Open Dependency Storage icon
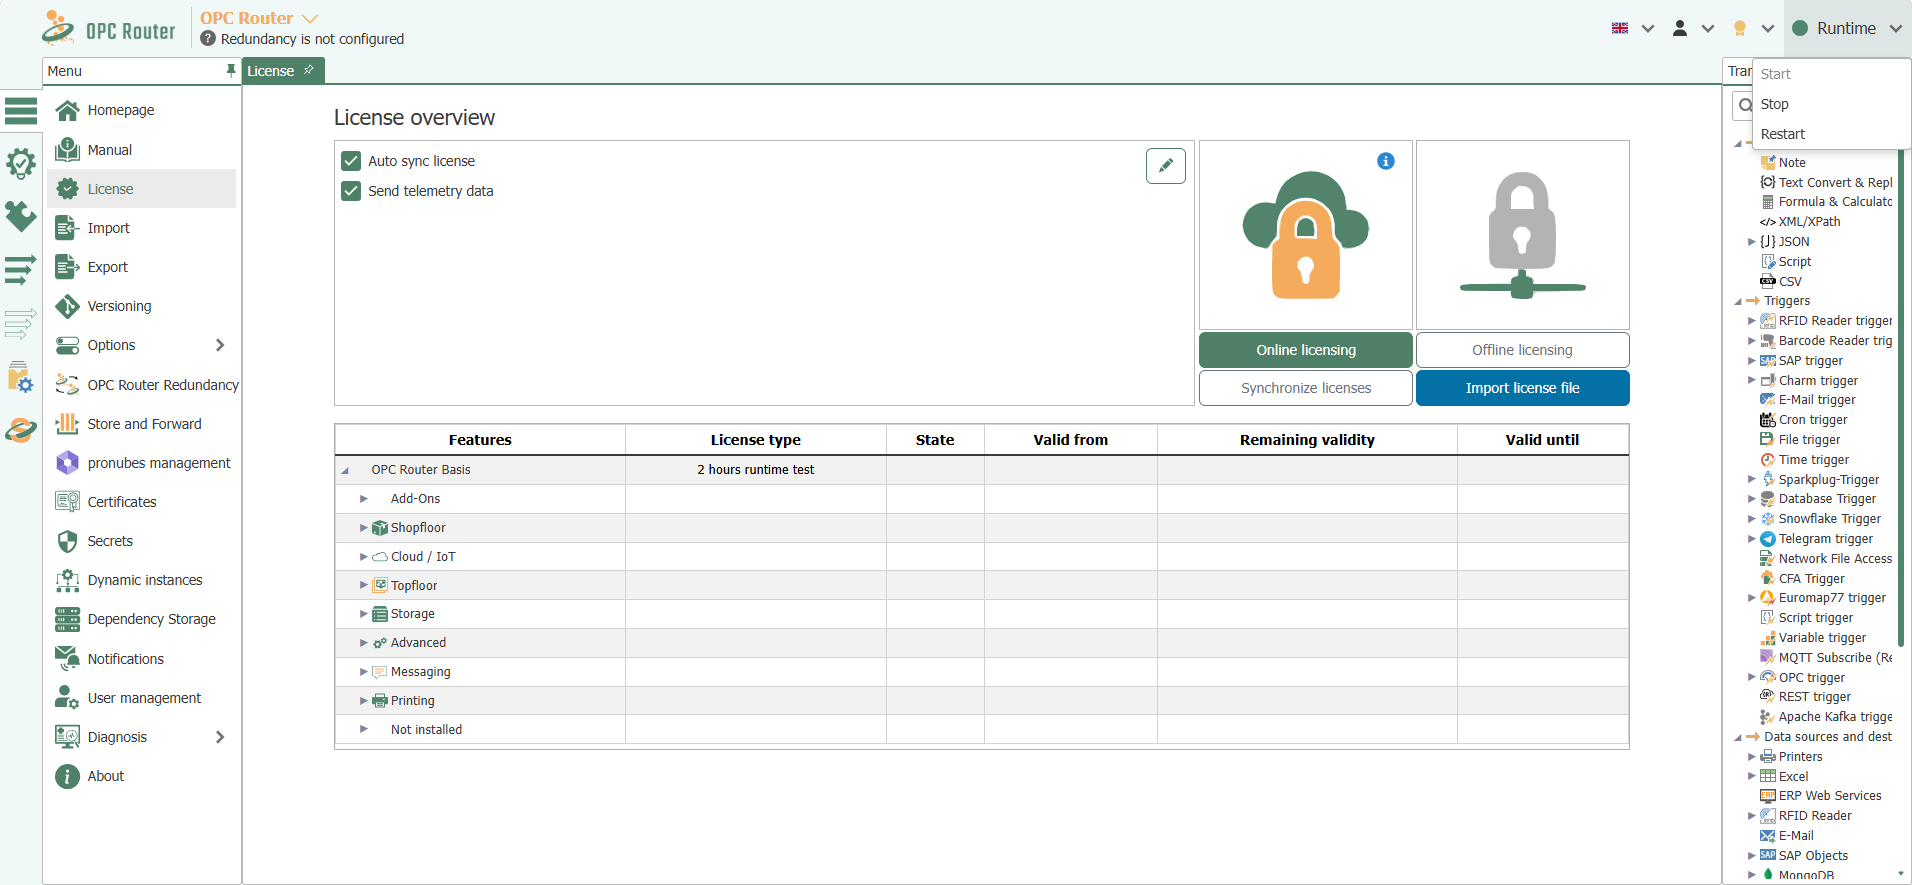This screenshot has height=885, width=1912. (67, 619)
